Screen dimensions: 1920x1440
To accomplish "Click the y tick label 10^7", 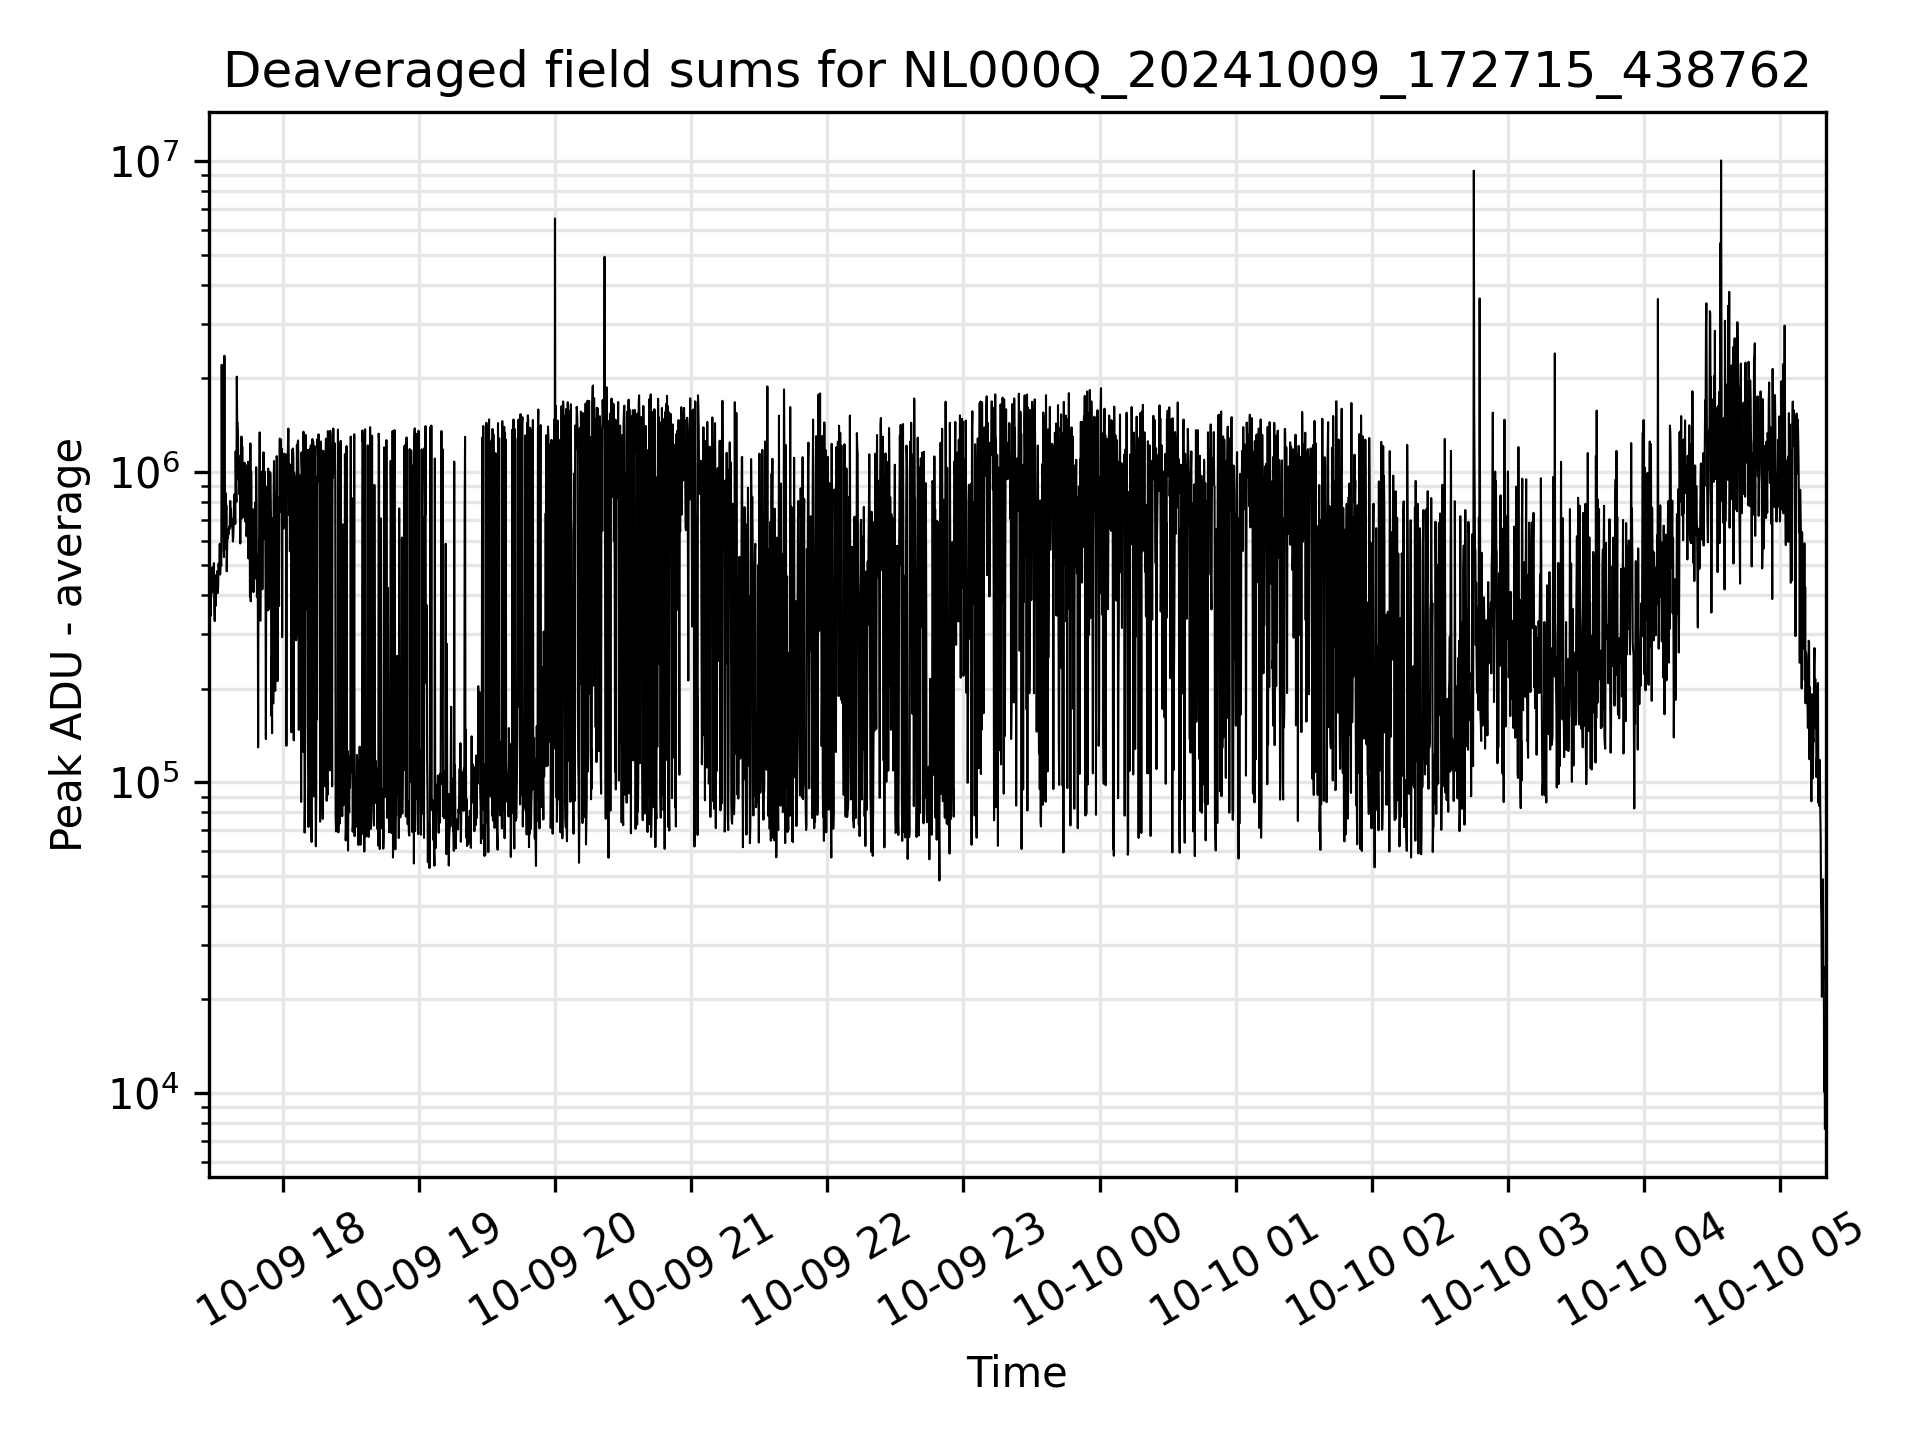I will (x=147, y=161).
